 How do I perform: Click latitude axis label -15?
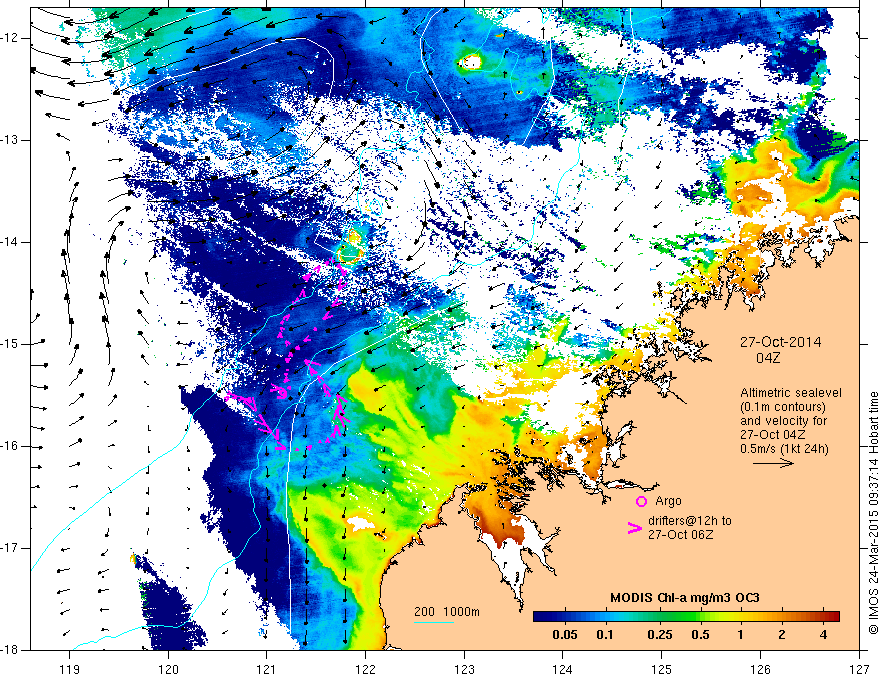[10, 344]
